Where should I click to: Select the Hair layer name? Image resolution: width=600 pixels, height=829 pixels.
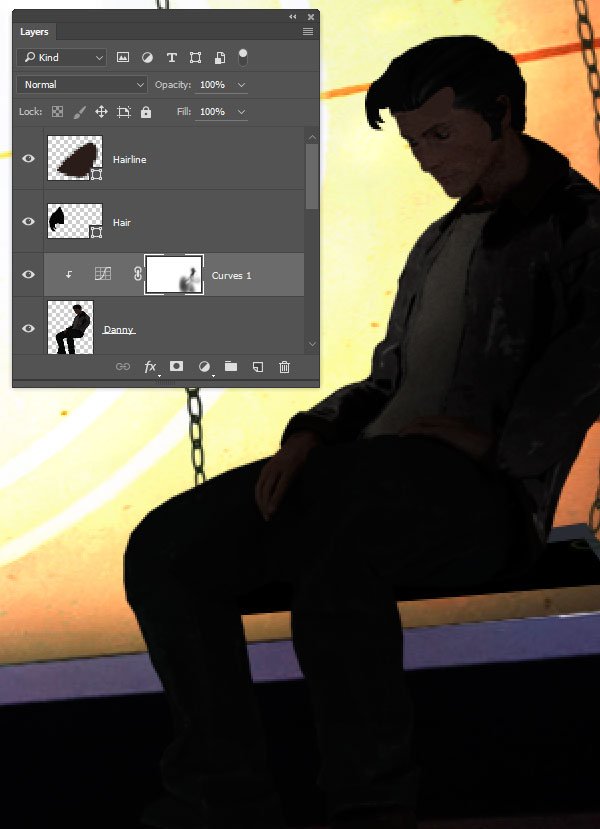click(x=122, y=223)
